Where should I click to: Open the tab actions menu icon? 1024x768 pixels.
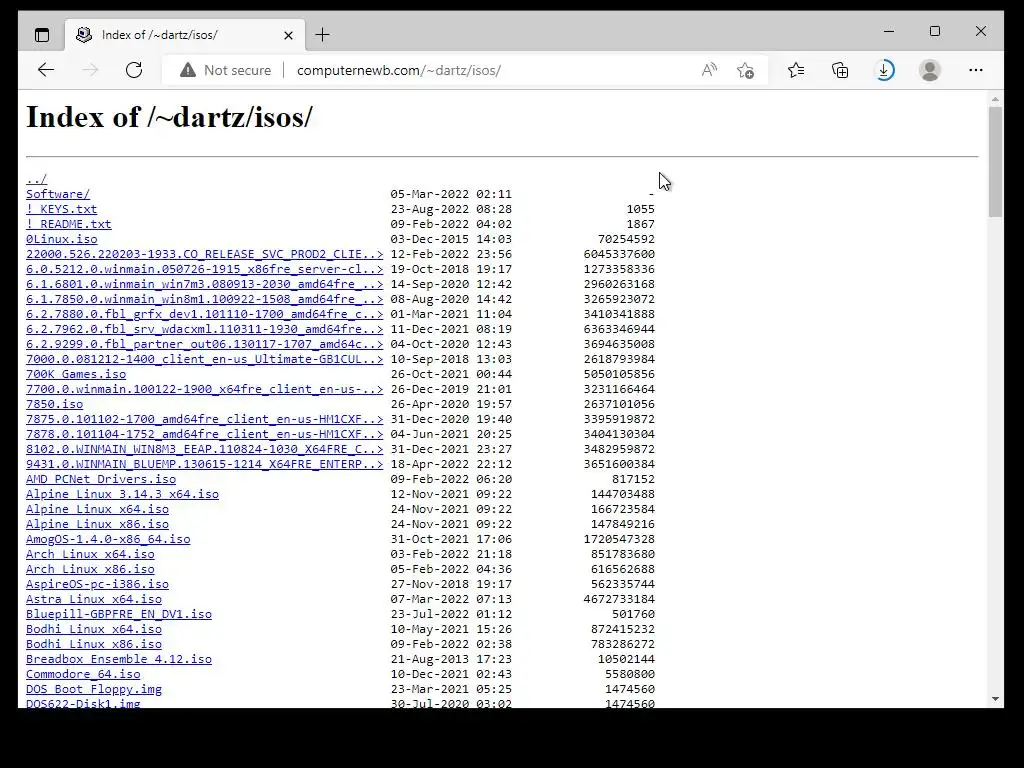[42, 35]
